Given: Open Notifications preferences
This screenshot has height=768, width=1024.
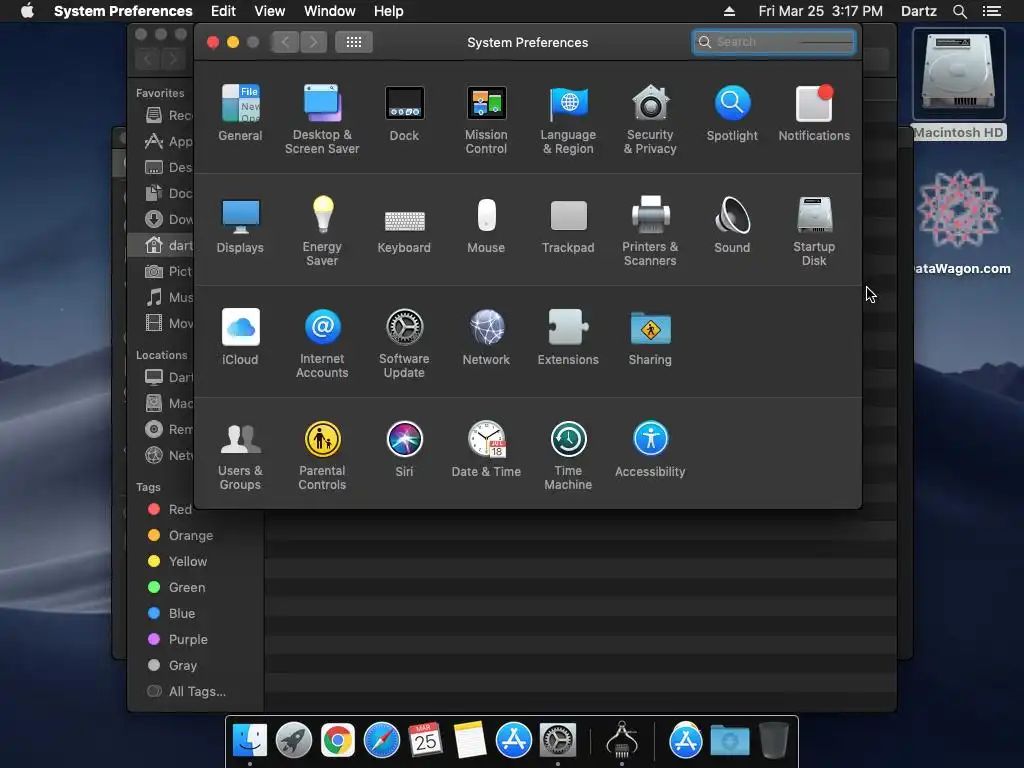Looking at the screenshot, I should click(814, 112).
